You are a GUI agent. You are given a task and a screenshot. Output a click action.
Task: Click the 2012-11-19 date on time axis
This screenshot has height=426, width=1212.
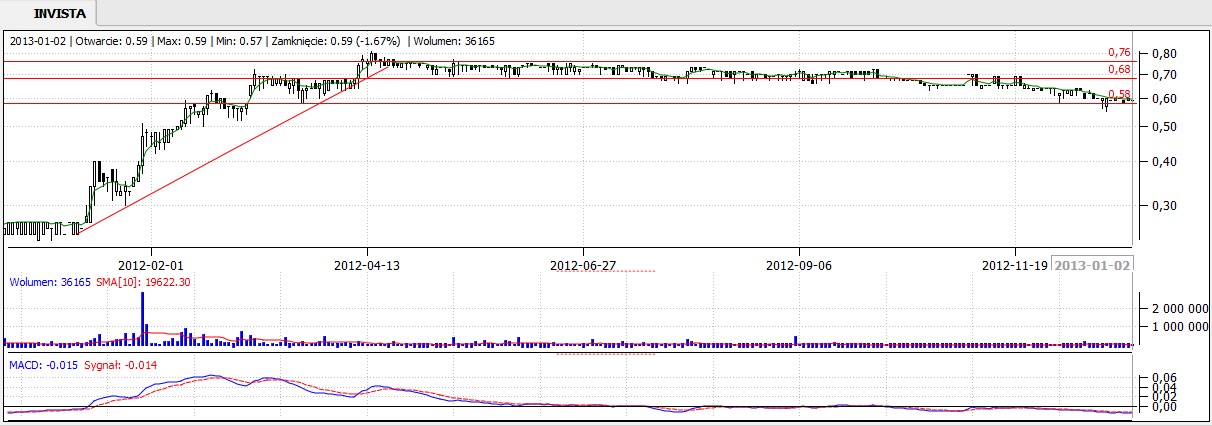point(1015,266)
